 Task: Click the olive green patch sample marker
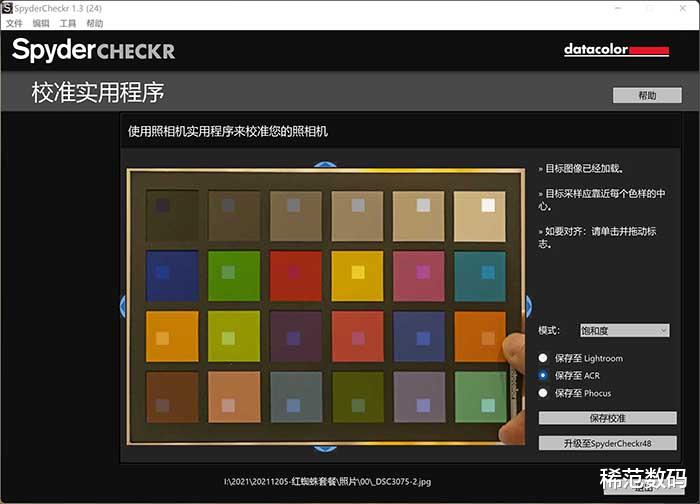358,405
